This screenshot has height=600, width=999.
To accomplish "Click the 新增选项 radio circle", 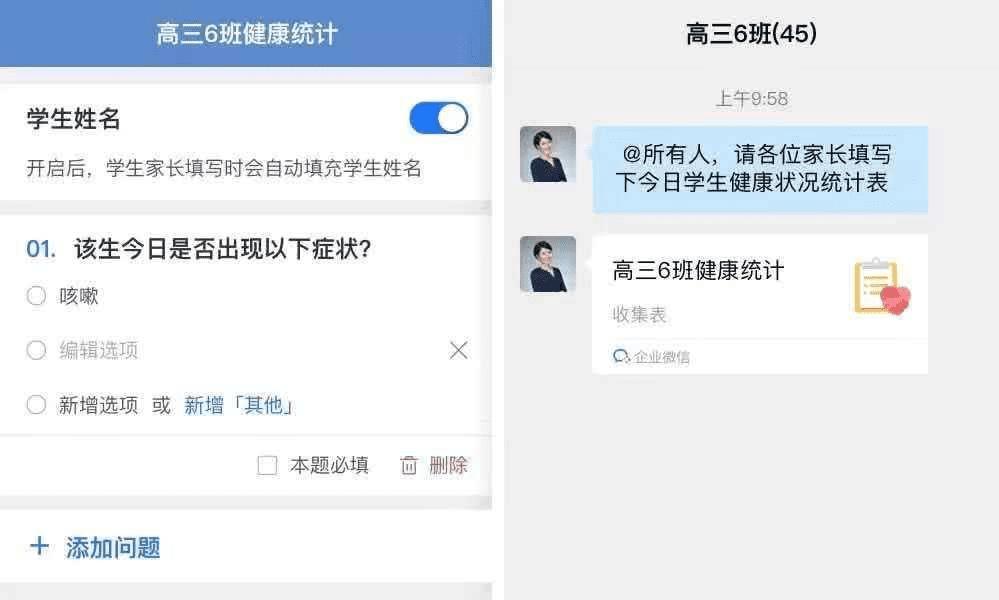I will click(x=36, y=404).
